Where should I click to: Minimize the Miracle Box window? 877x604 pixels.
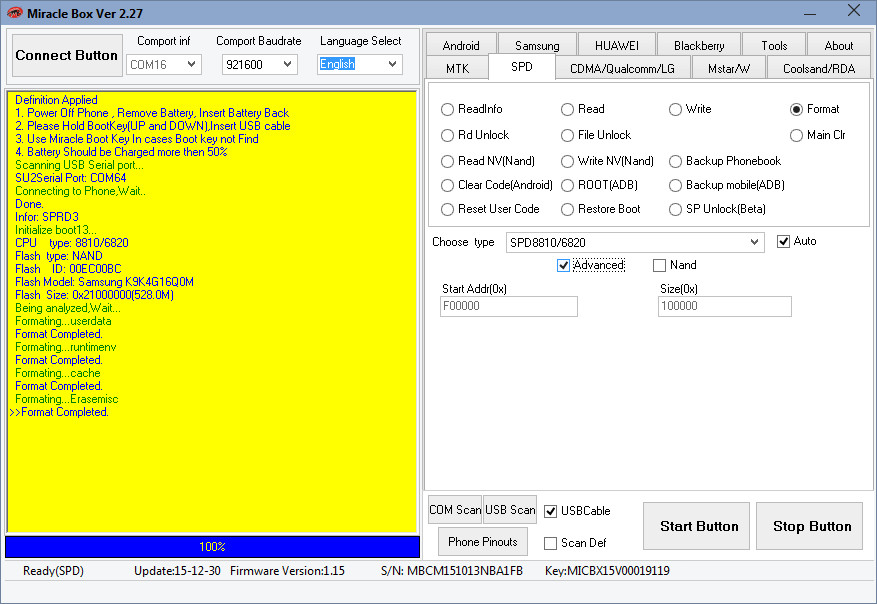point(810,12)
